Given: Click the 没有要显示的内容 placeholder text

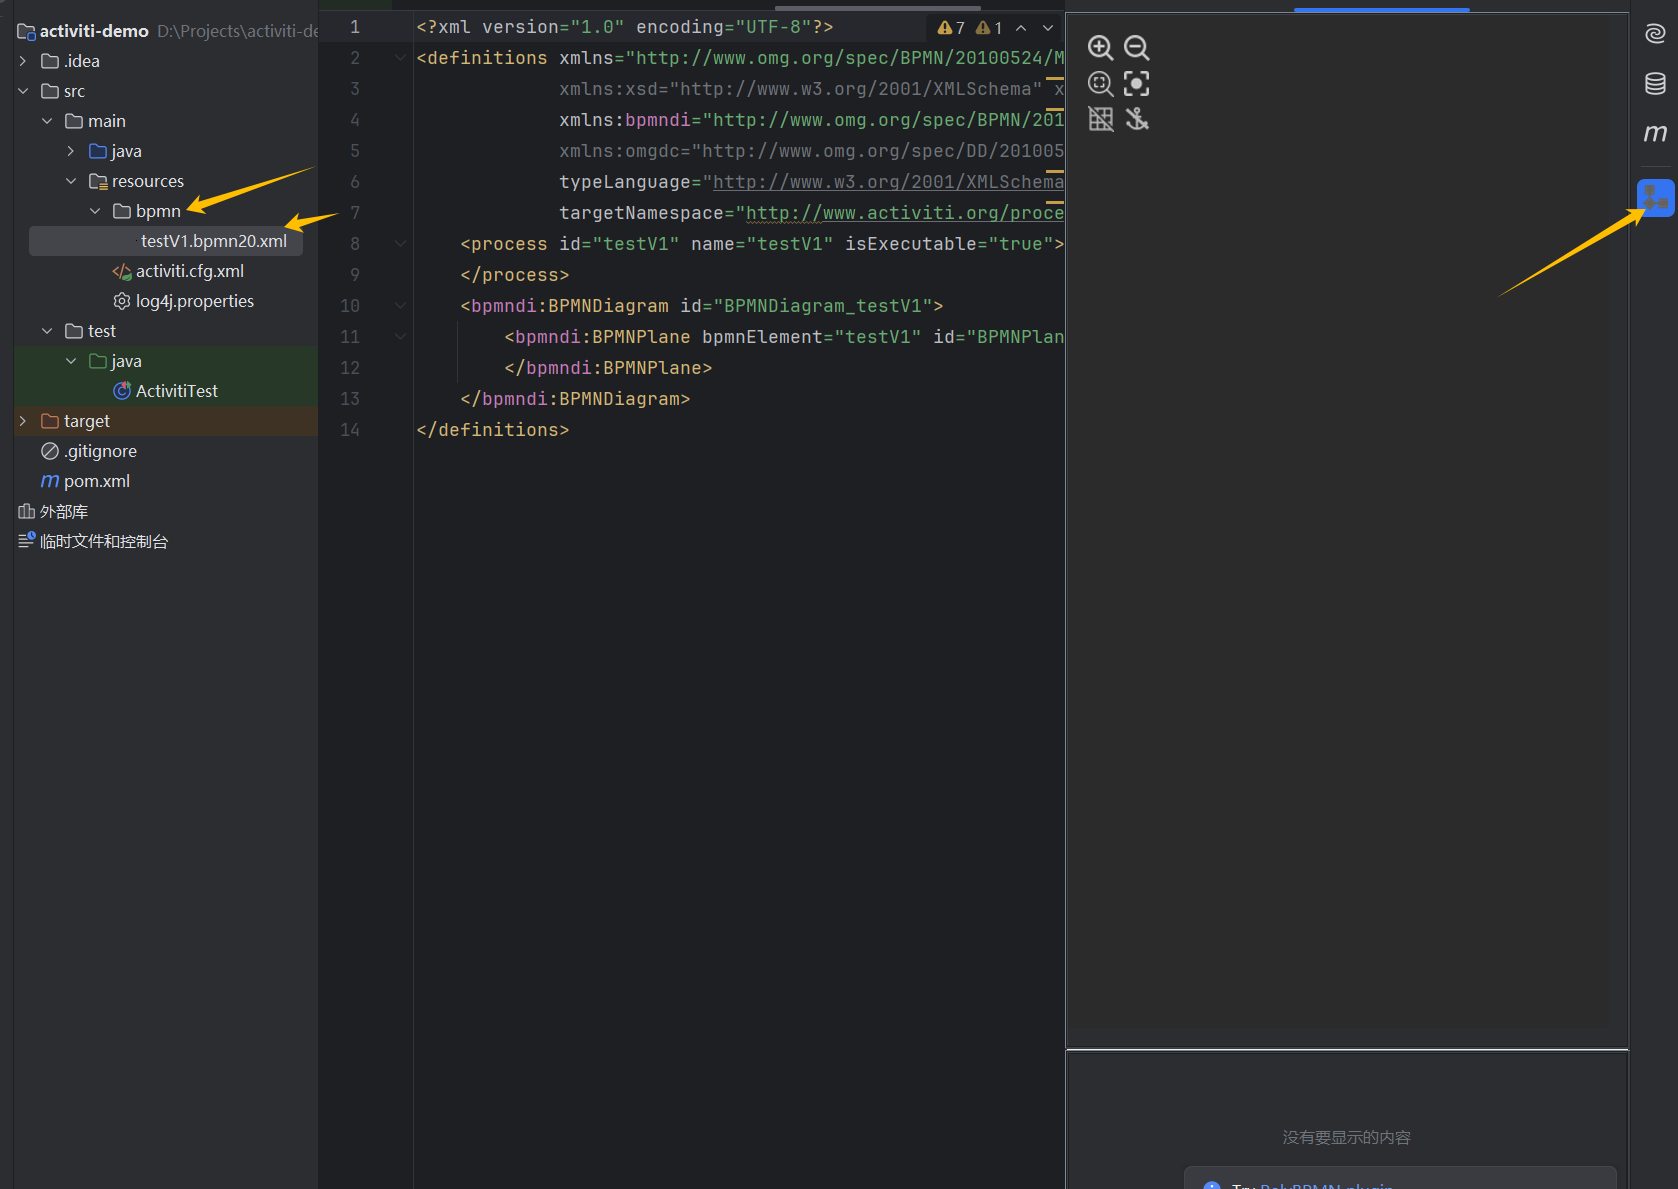Looking at the screenshot, I should (1347, 1137).
